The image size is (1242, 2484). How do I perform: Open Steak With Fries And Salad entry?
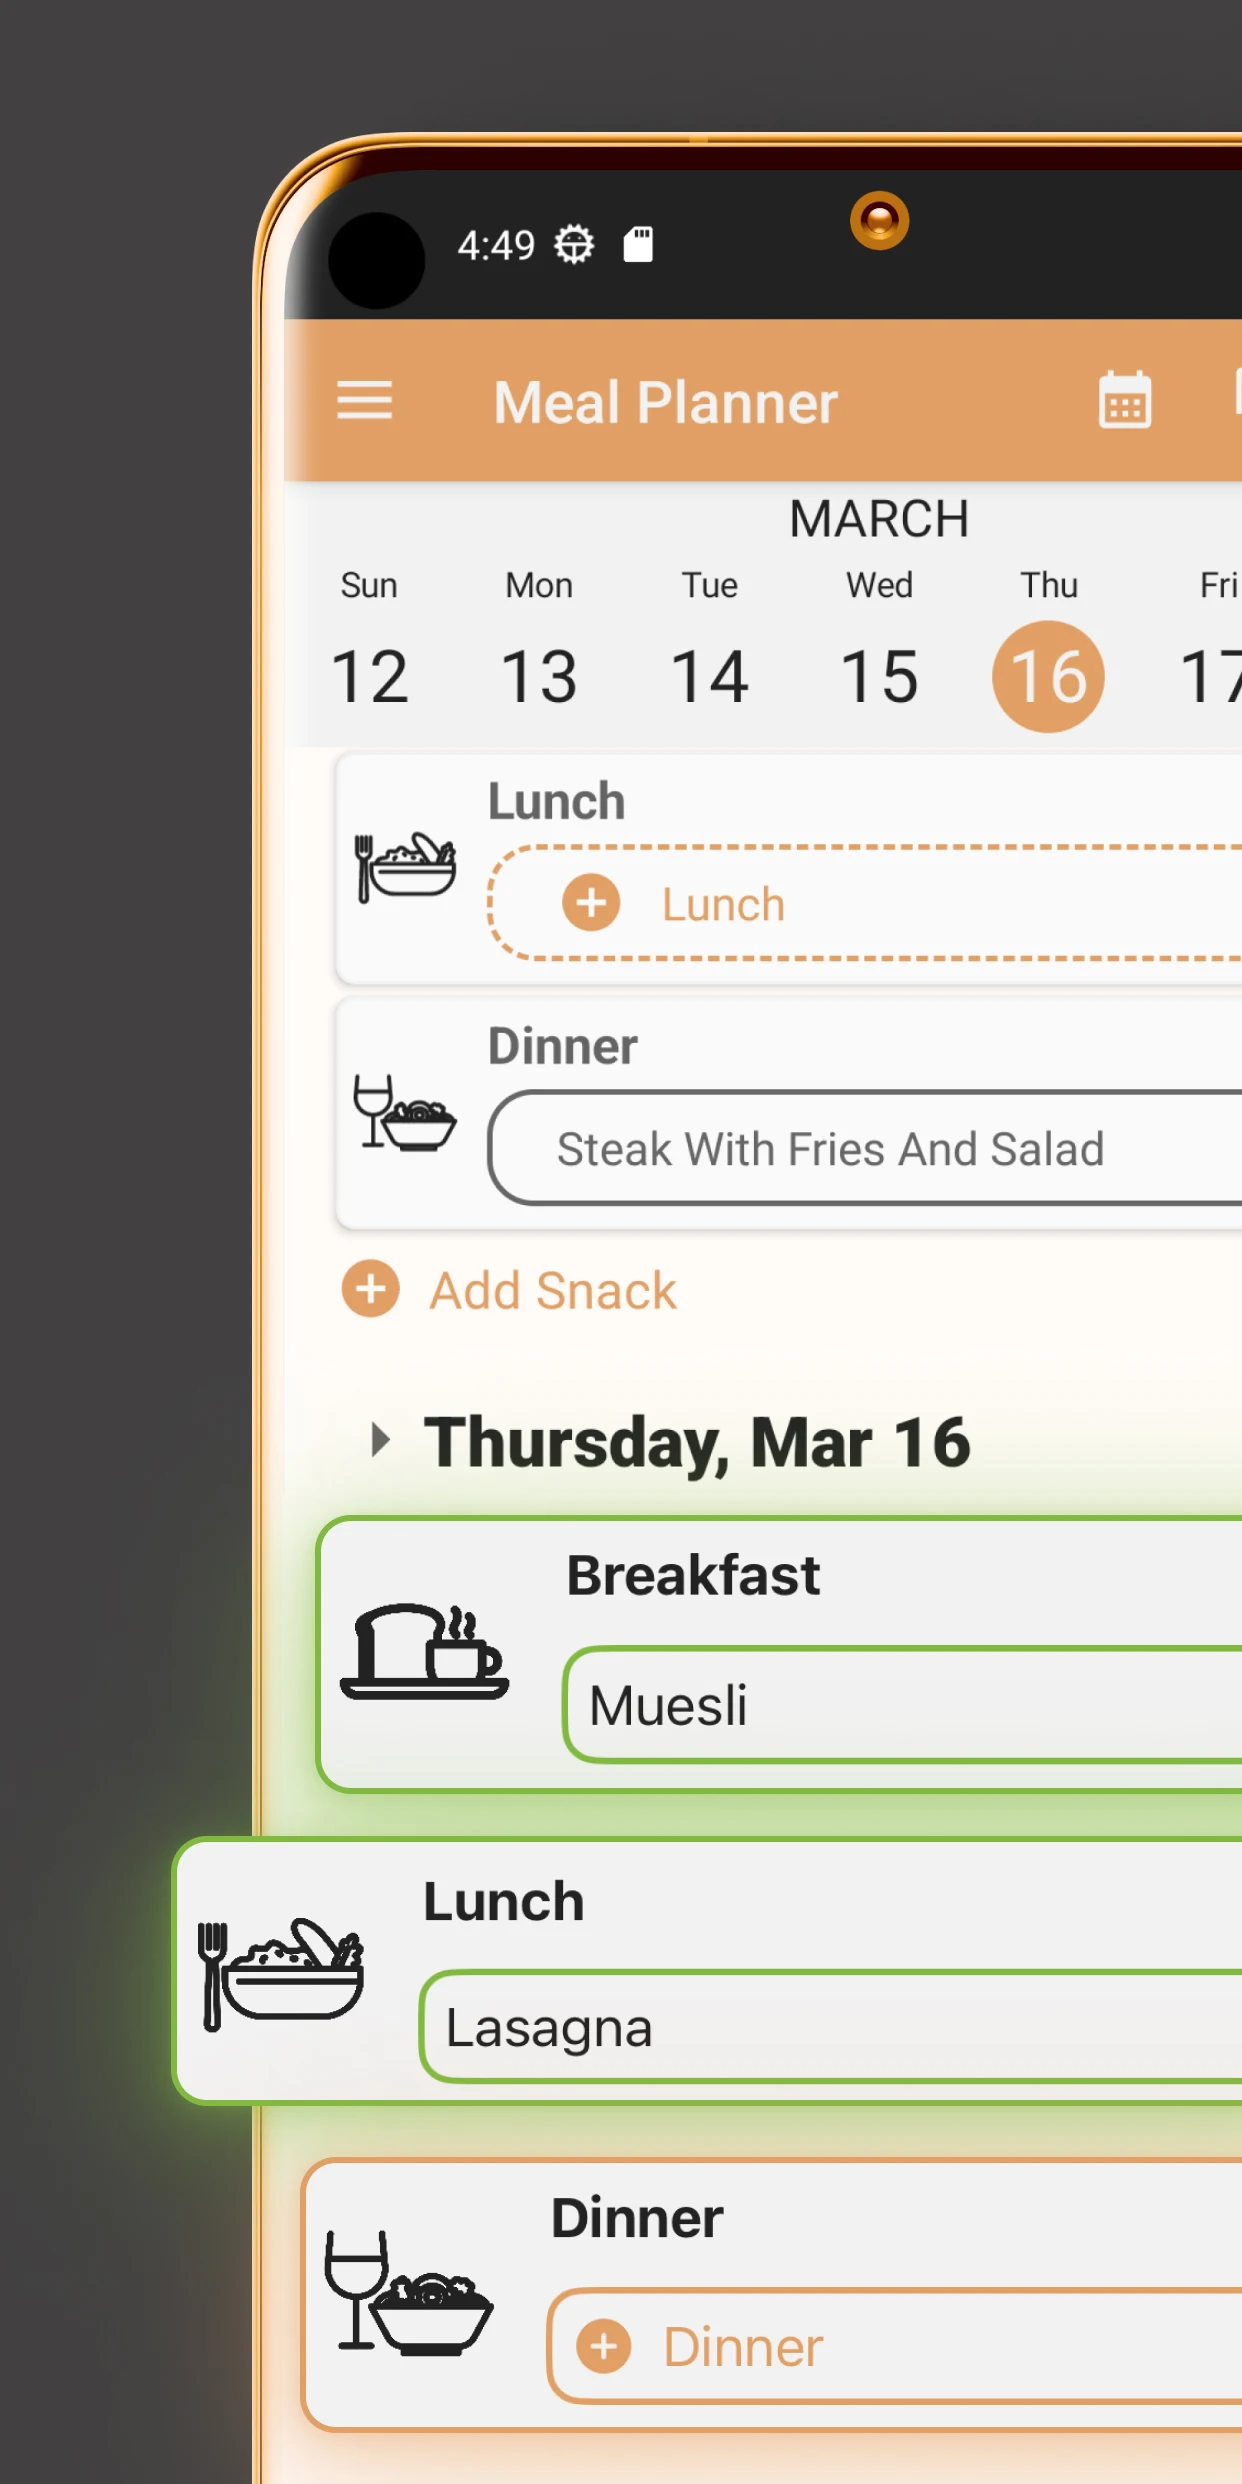pyautogui.click(x=866, y=1148)
